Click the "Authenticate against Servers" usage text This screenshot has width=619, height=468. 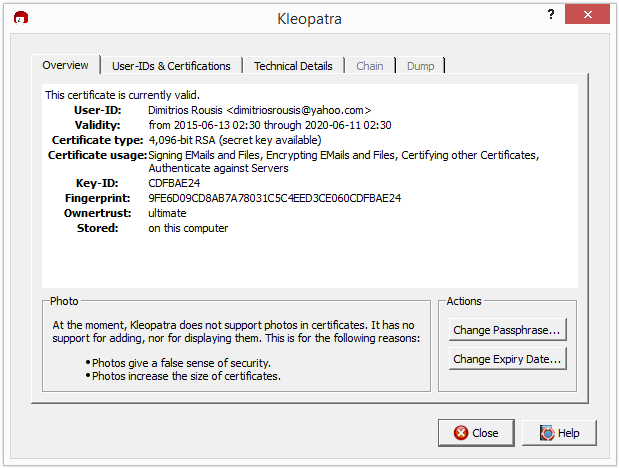pos(218,168)
